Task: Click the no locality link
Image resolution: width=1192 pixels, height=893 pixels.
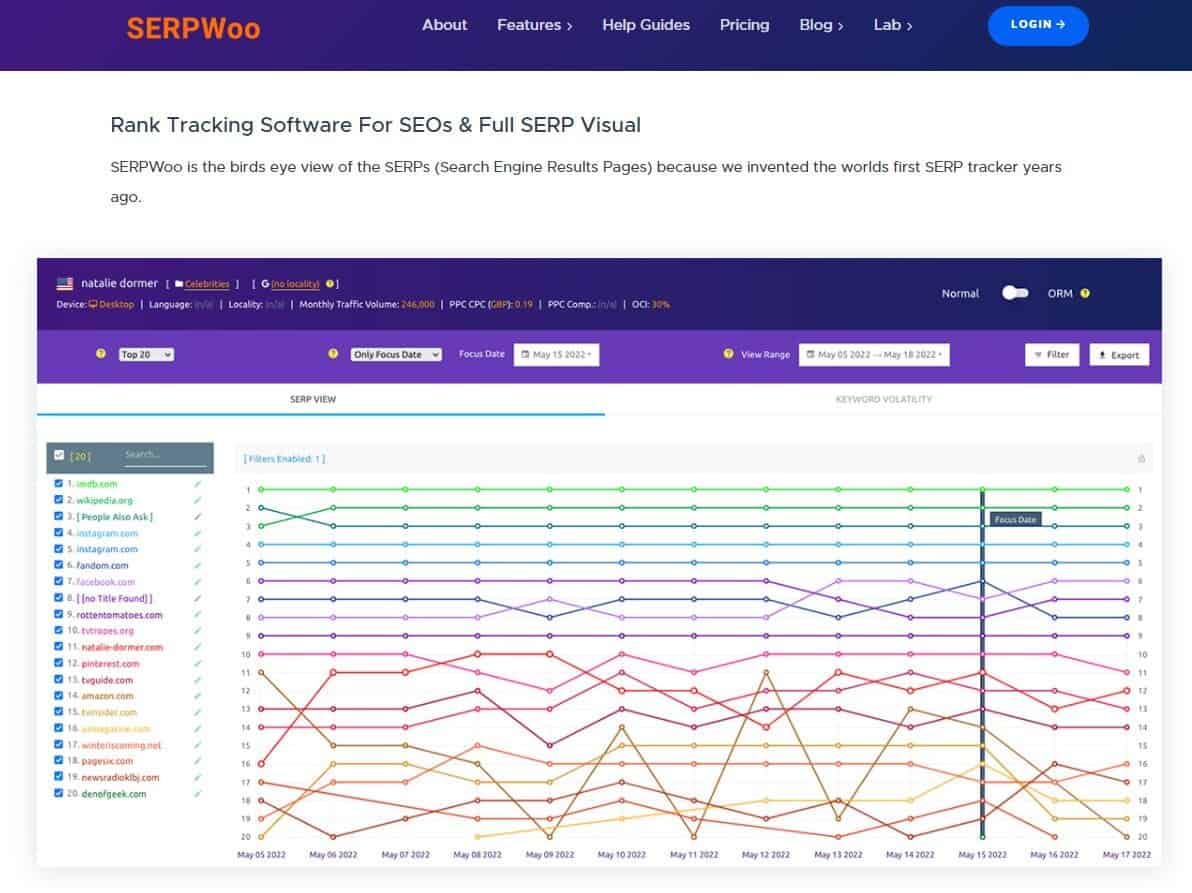Action: point(295,284)
